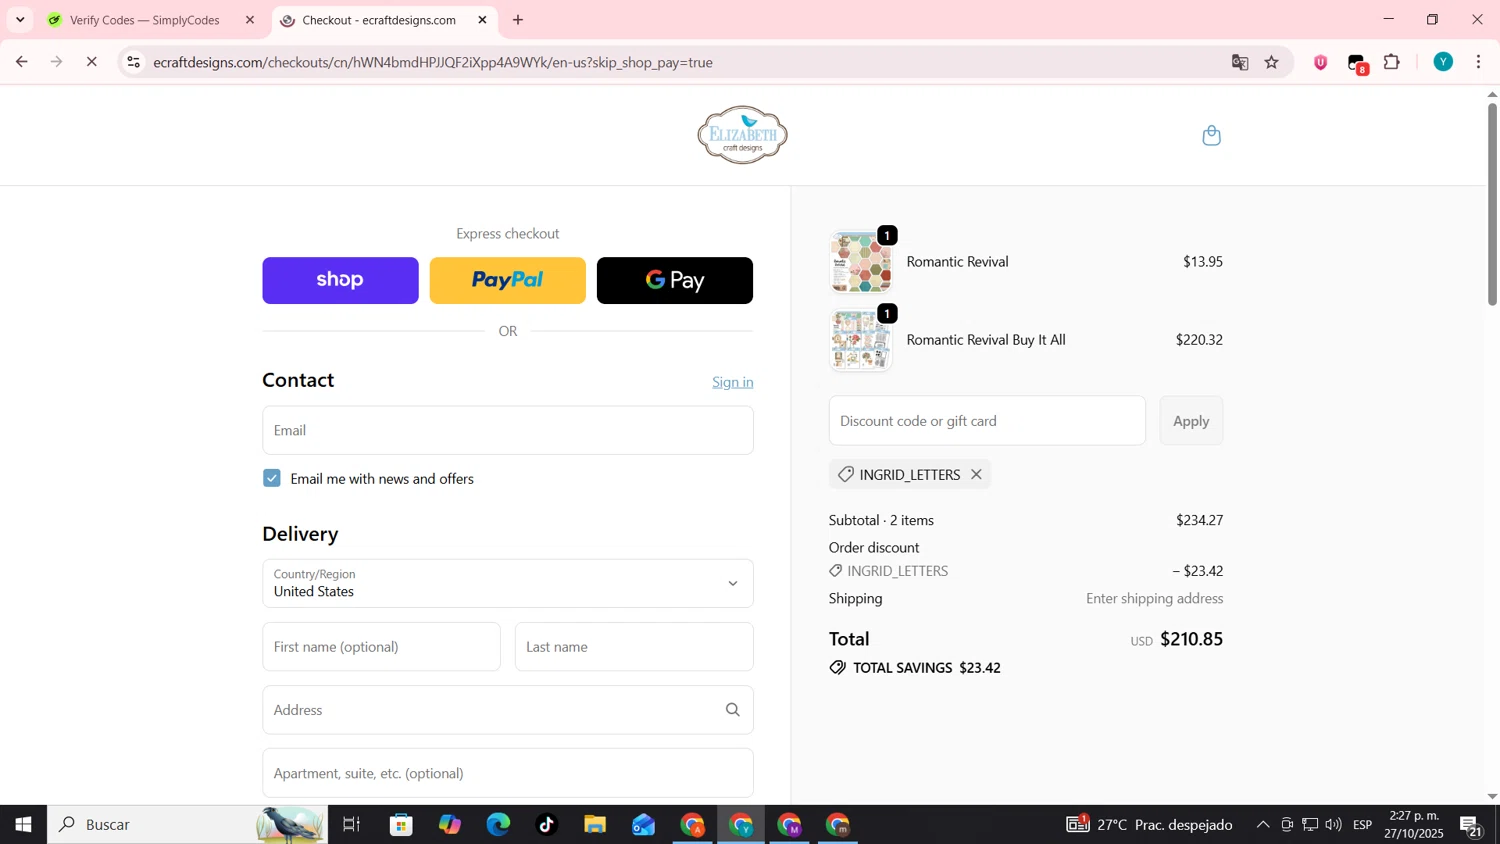The image size is (1500, 844).
Task: Open the Windows Start menu
Action: point(23,825)
